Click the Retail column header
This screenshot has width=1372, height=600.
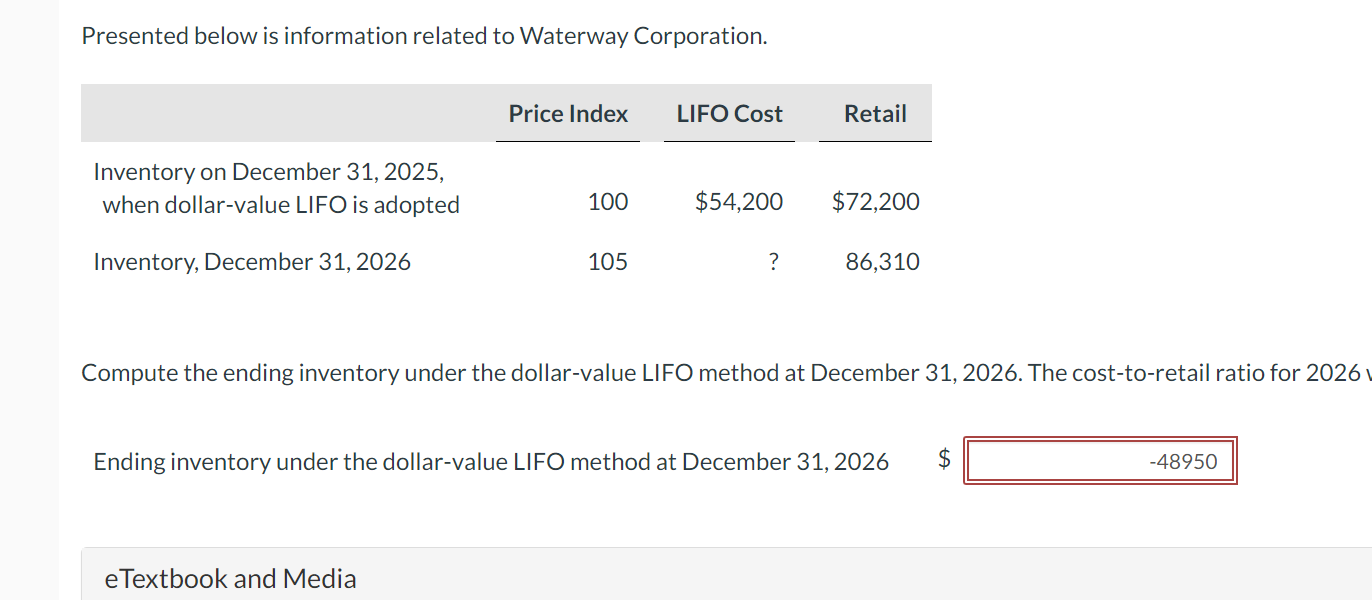pos(875,114)
